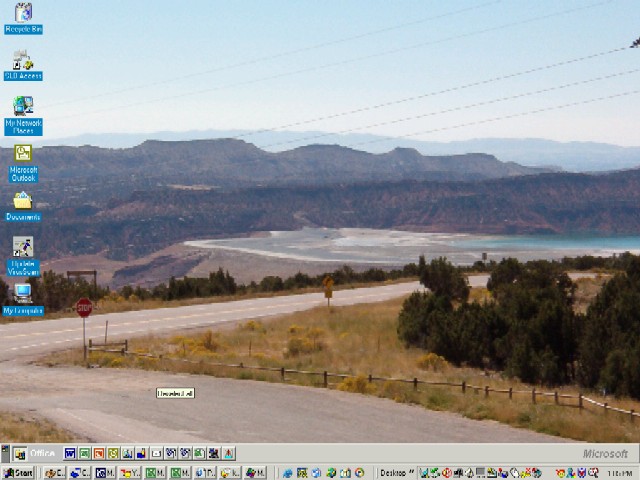The height and width of the screenshot is (480, 640).
Task: Click the Office shortcut bar control icon
Action: [x=19, y=454]
